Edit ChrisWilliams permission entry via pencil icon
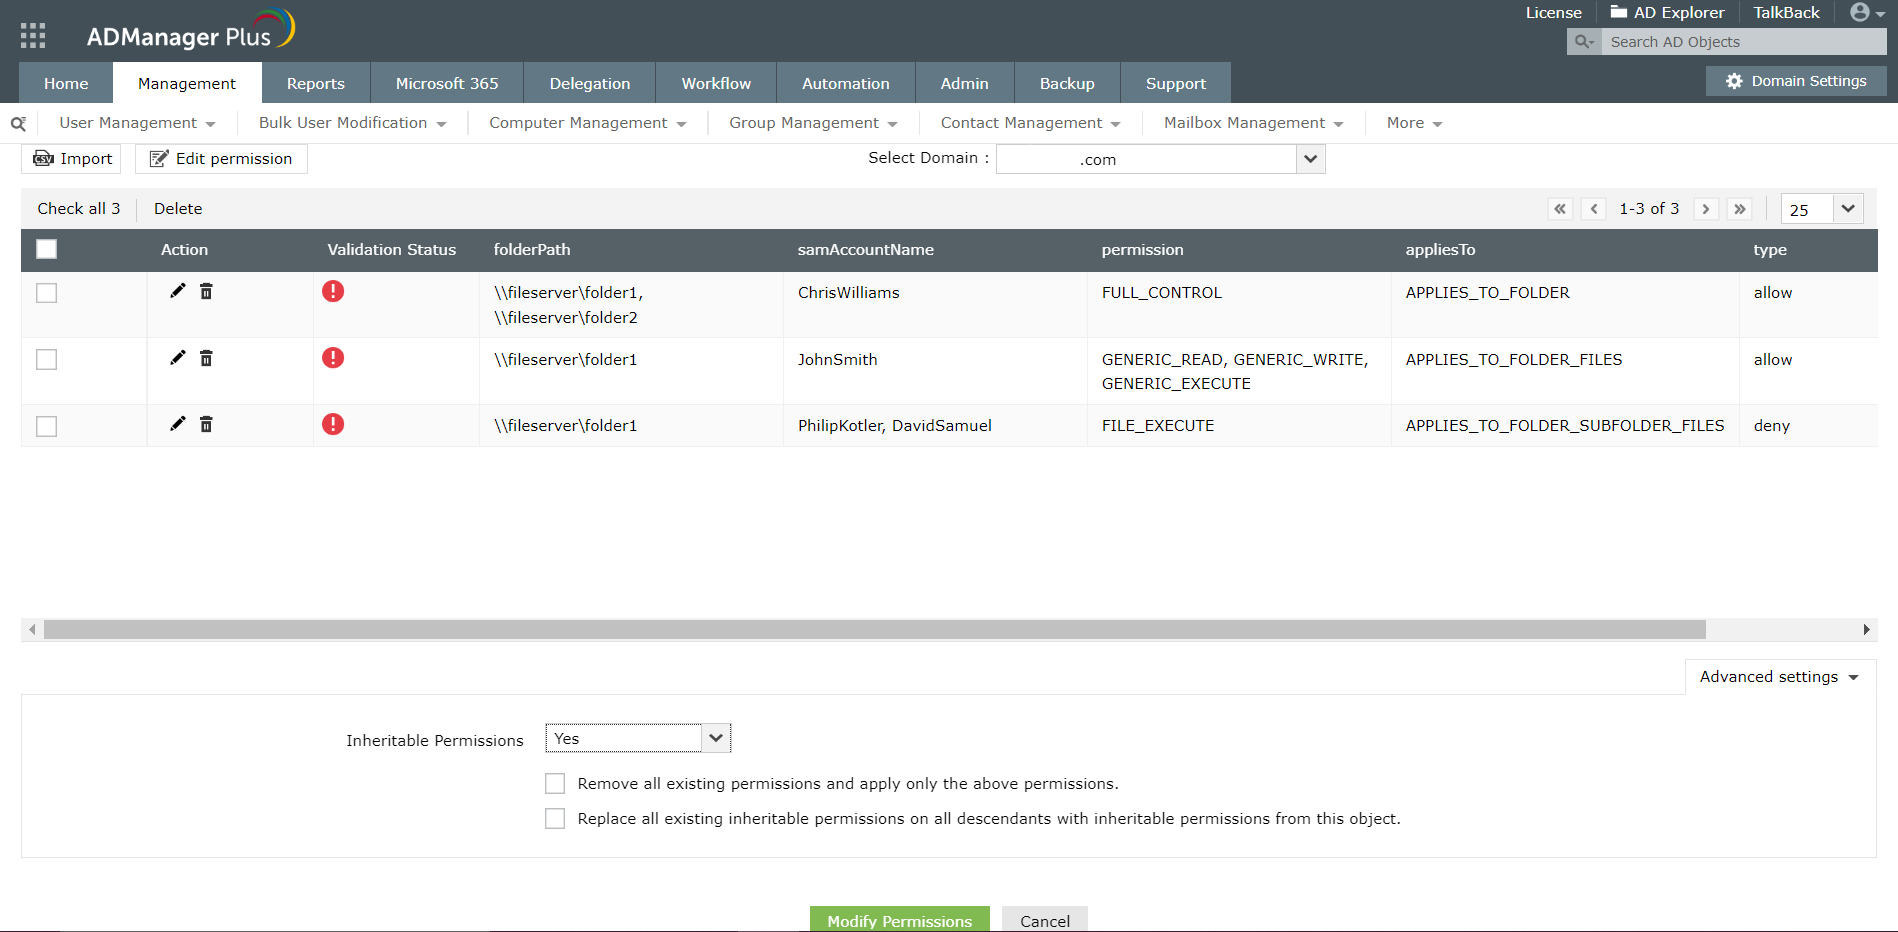1898x932 pixels. [178, 291]
